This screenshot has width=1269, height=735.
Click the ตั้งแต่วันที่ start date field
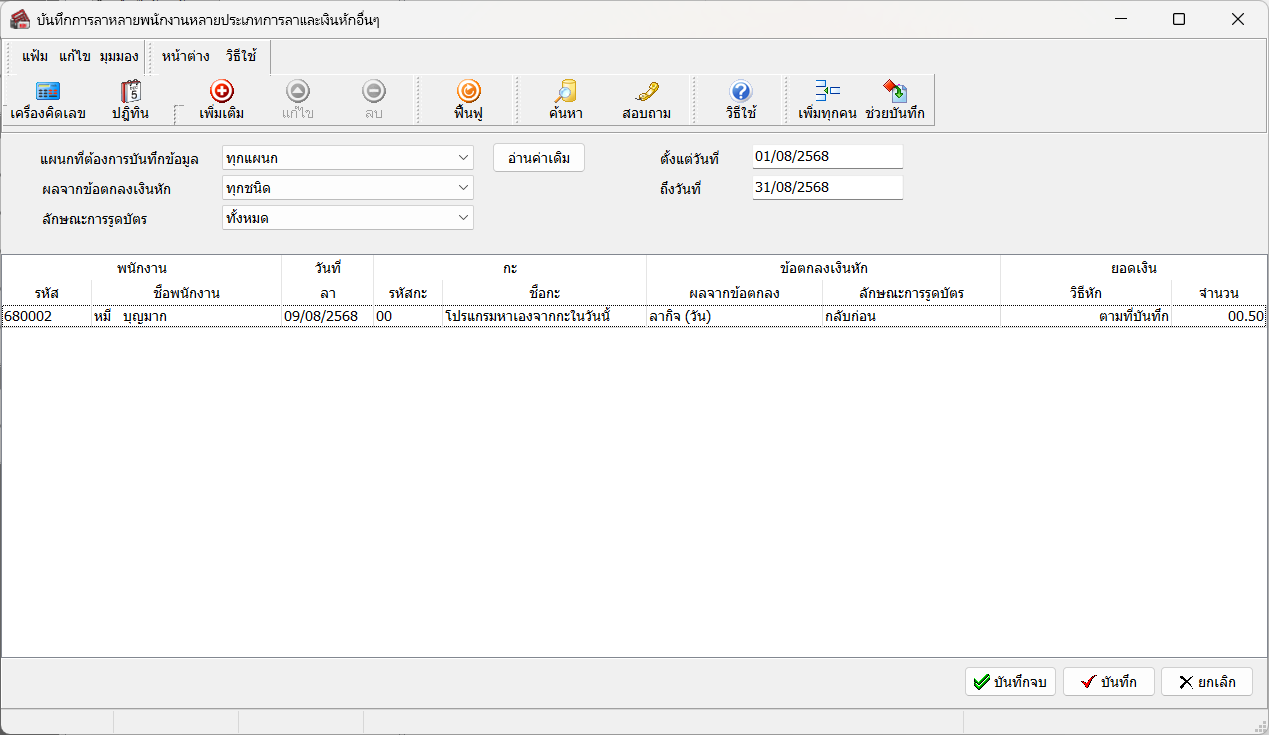pyautogui.click(x=827, y=157)
